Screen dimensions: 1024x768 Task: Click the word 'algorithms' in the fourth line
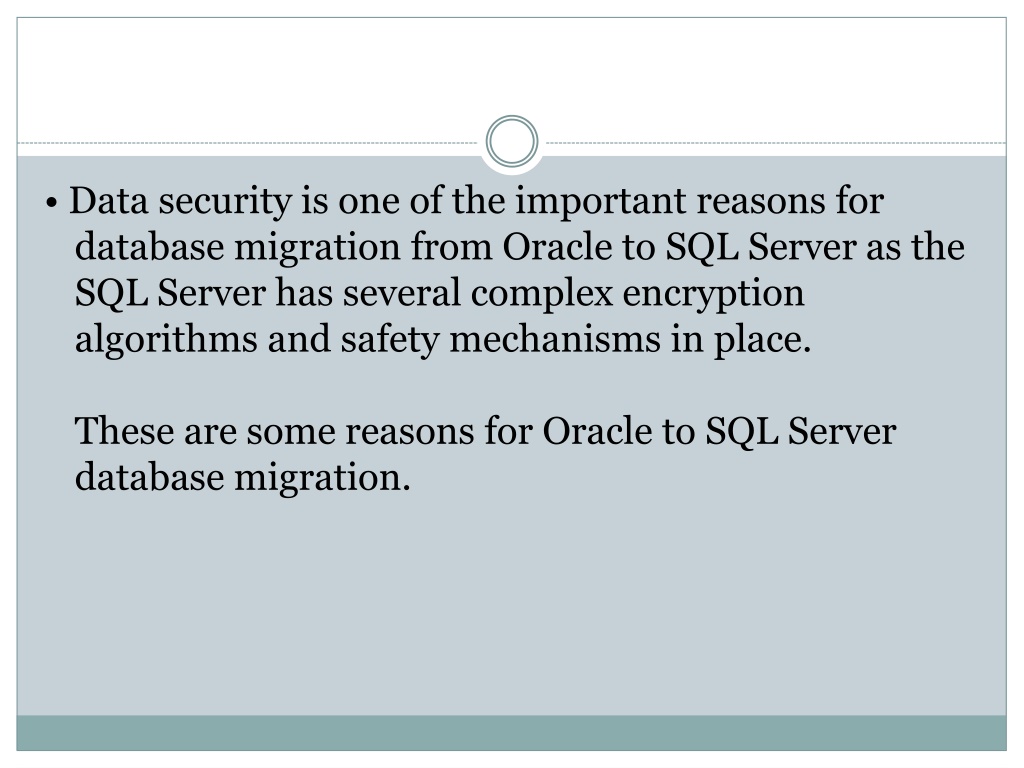click(166, 340)
